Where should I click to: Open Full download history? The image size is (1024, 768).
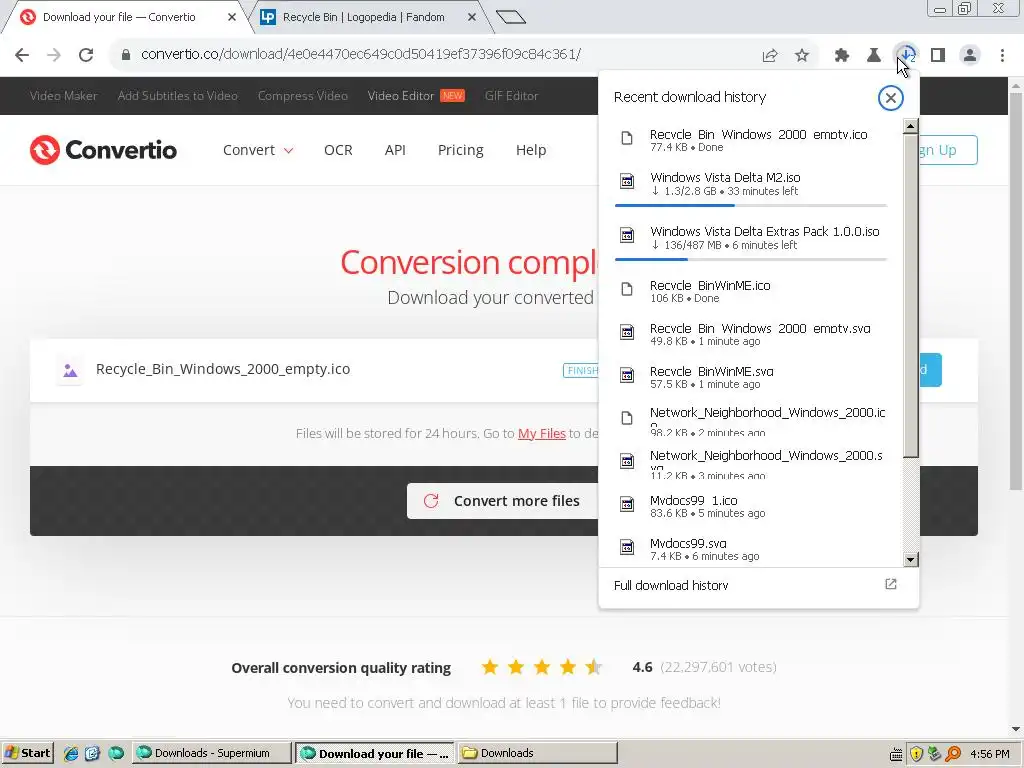pyautogui.click(x=671, y=585)
